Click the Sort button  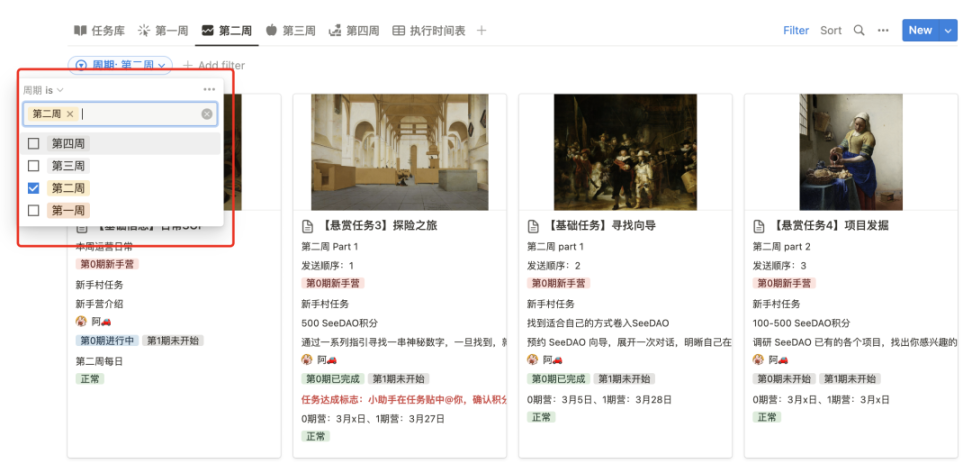[x=831, y=30]
